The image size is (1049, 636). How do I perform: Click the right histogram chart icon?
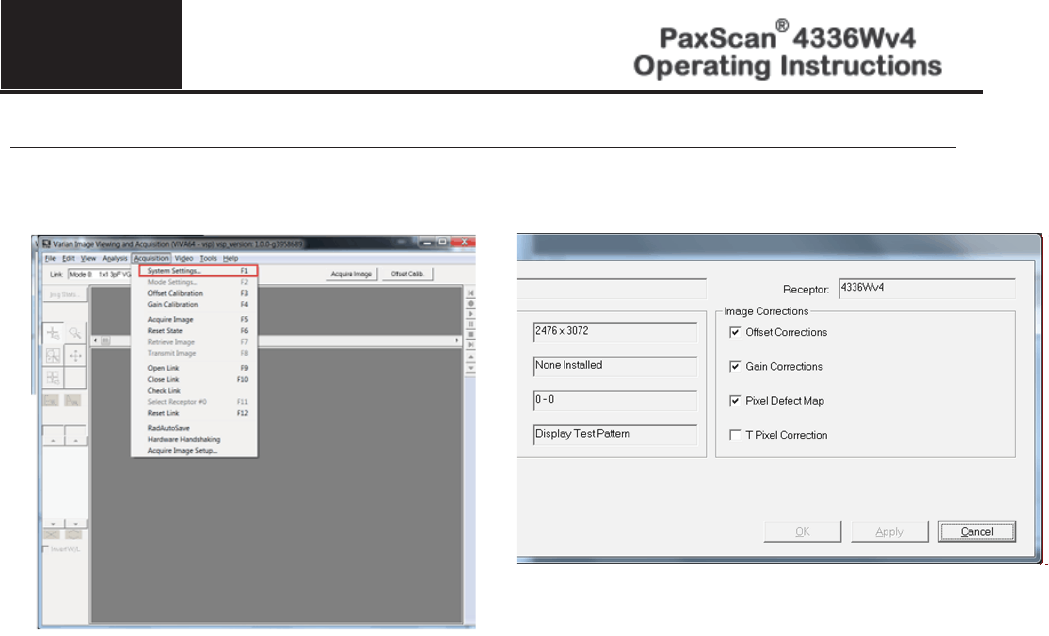tap(72, 401)
